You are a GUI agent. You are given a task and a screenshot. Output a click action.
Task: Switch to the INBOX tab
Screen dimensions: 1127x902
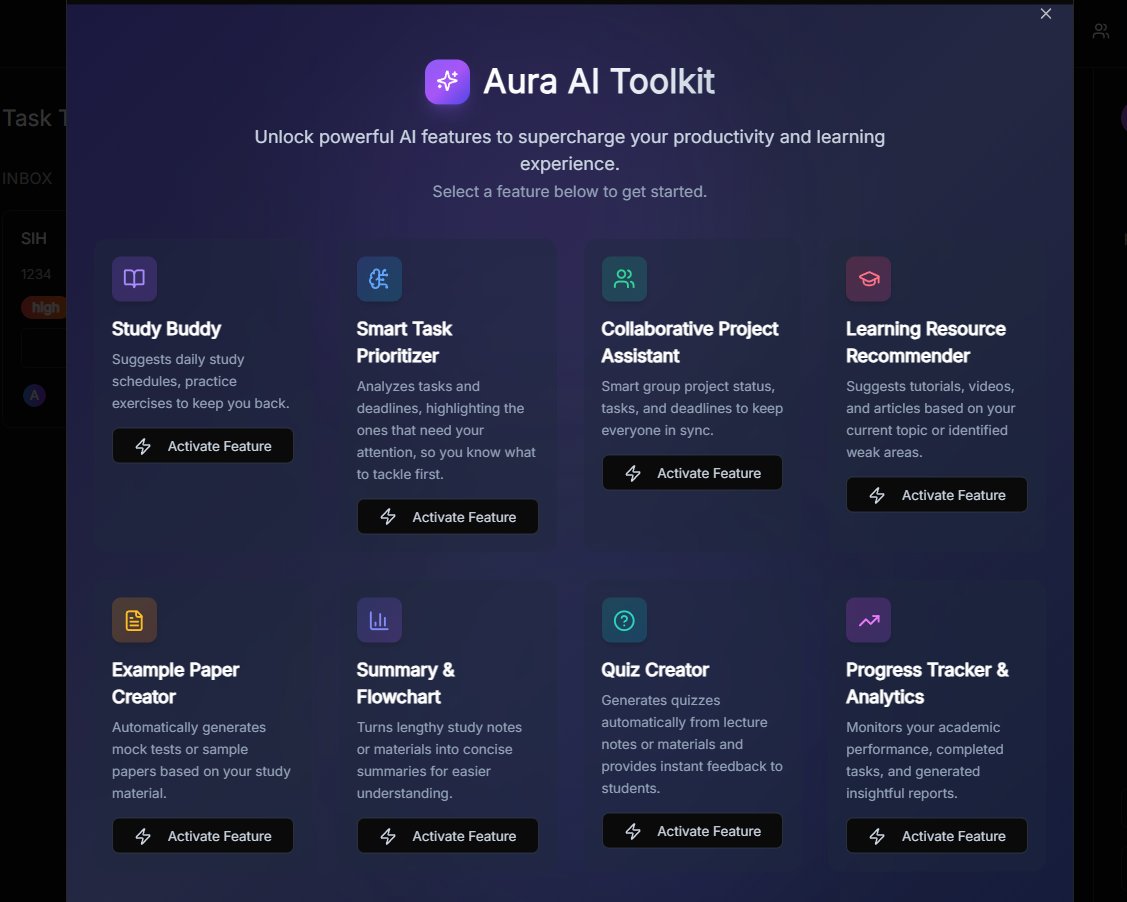click(26, 178)
